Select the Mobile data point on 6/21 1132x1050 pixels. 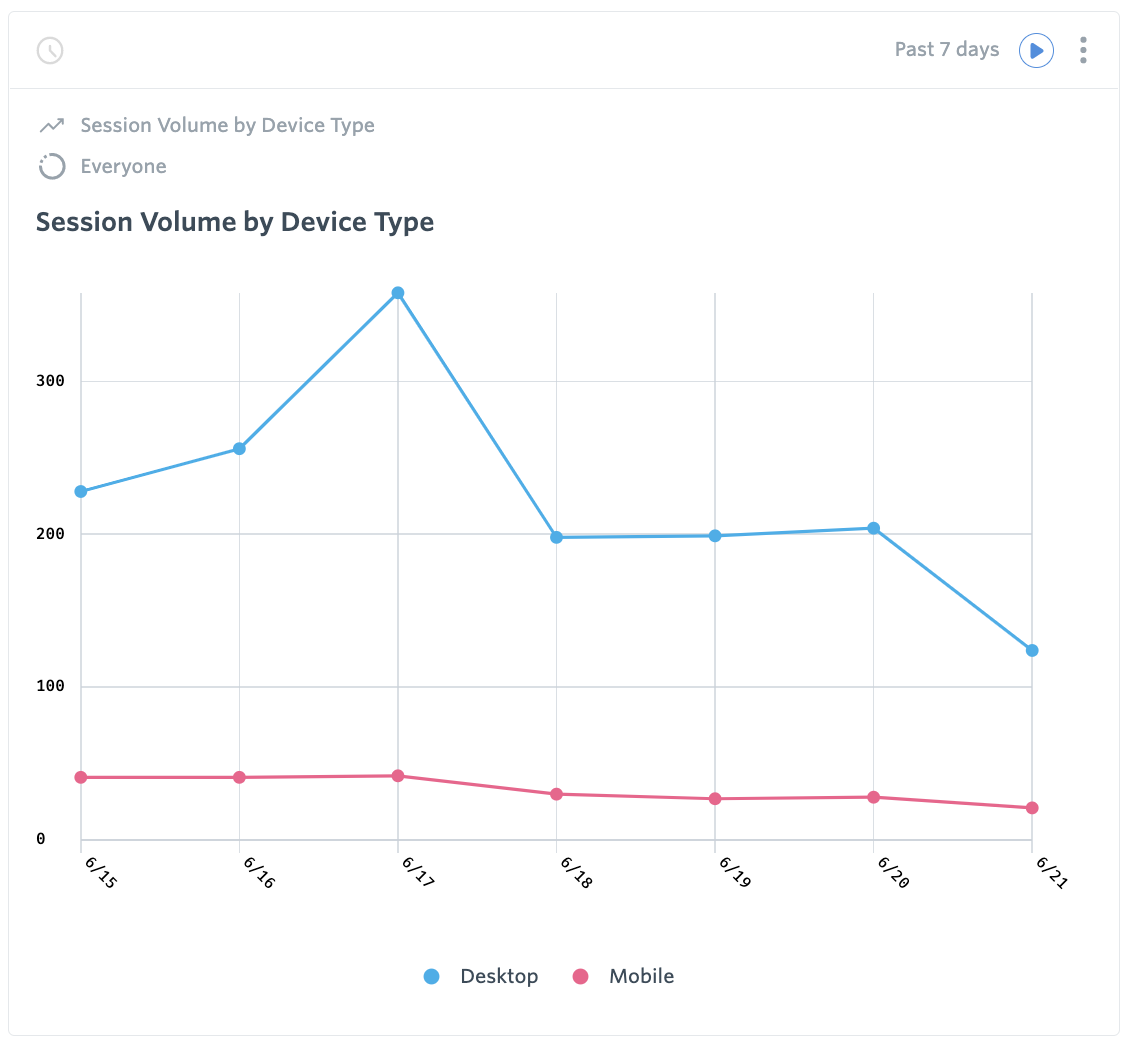(1031, 807)
